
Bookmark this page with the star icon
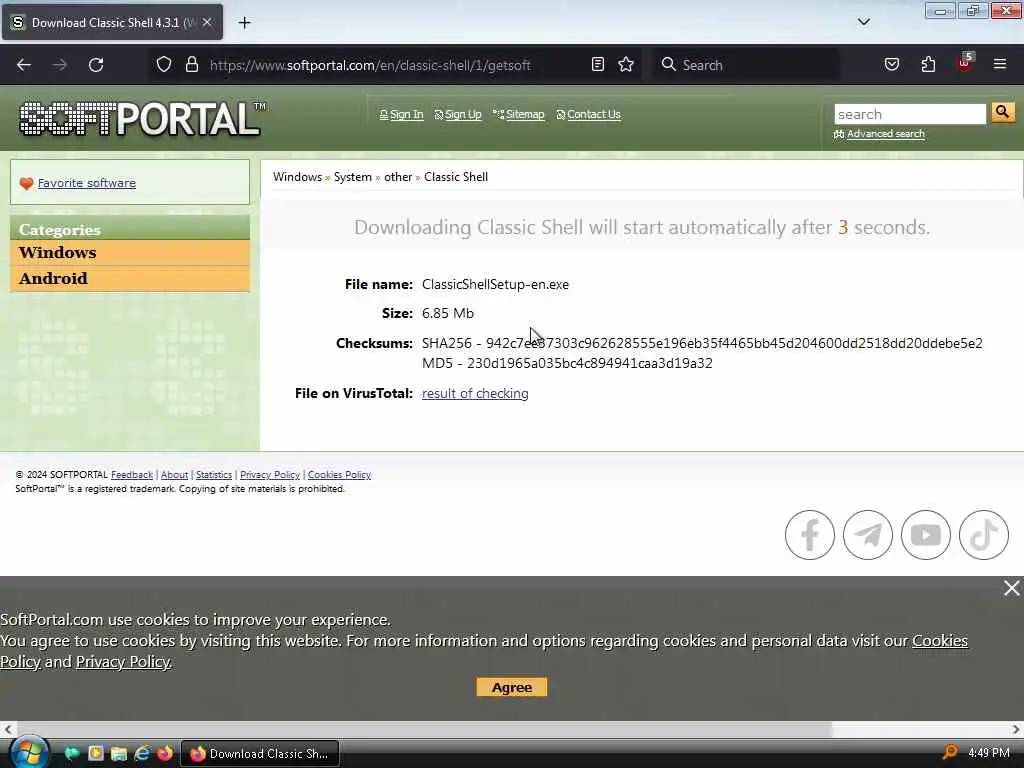626,64
